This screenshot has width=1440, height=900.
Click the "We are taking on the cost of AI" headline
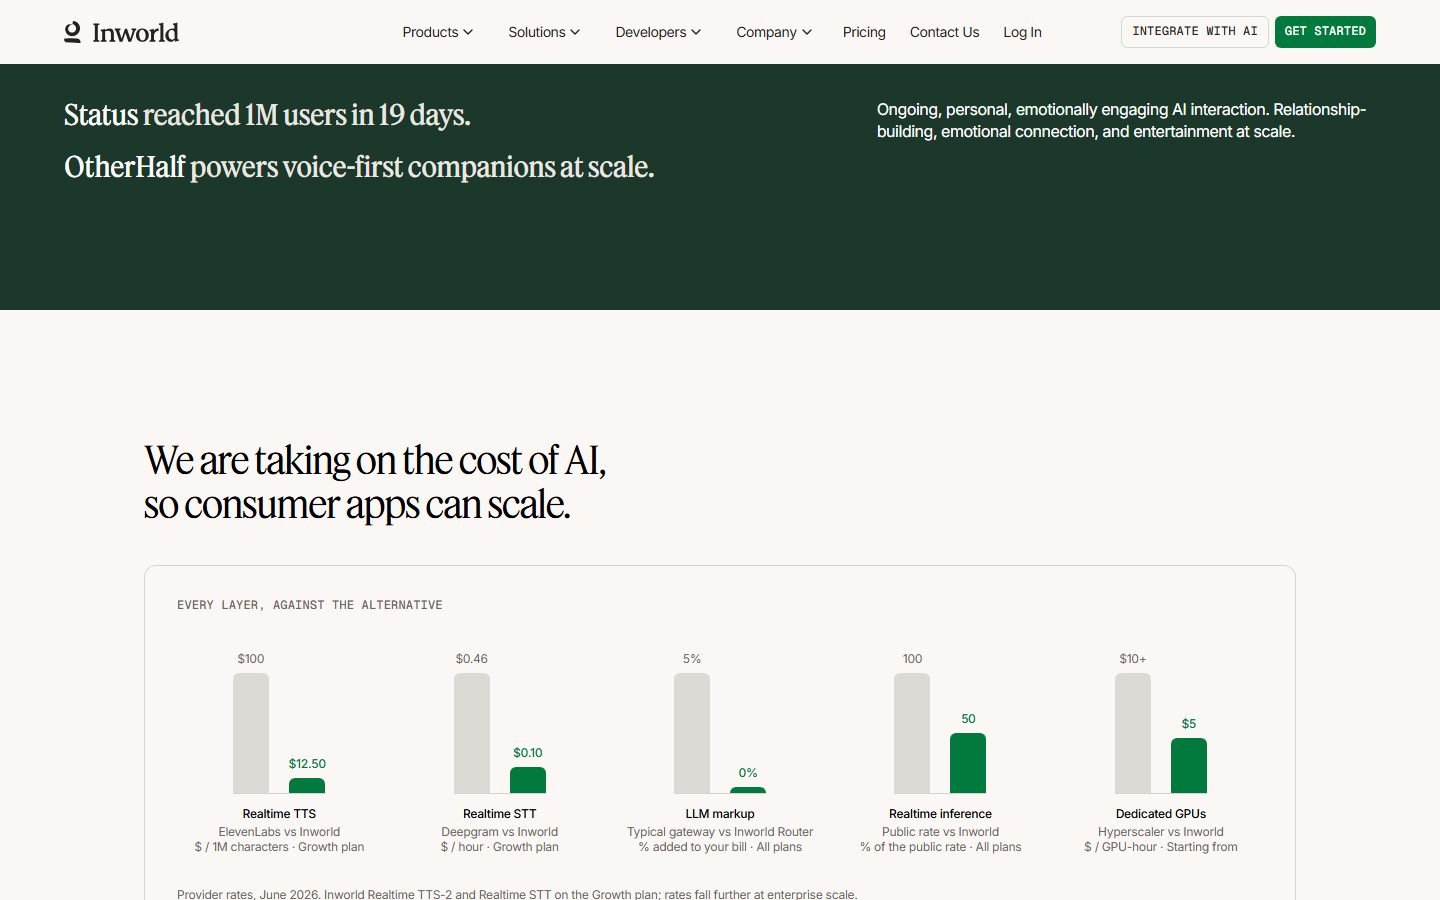[x=375, y=482]
